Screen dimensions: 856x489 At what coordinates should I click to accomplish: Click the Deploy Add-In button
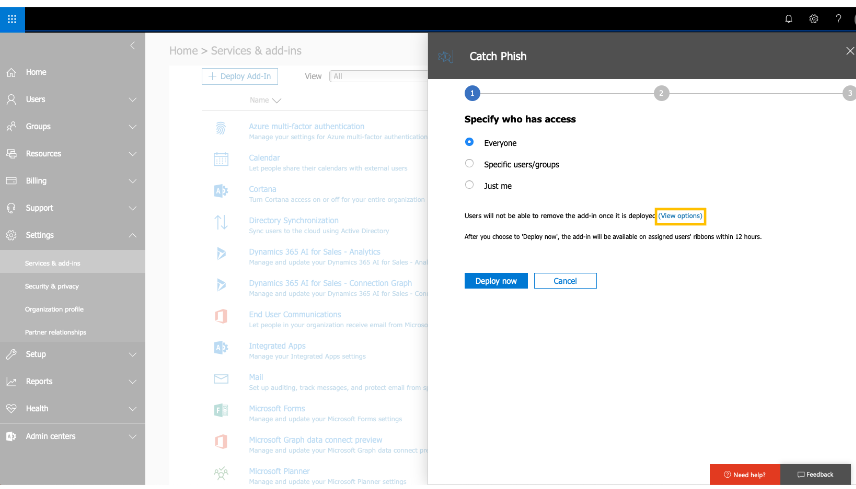point(240,76)
